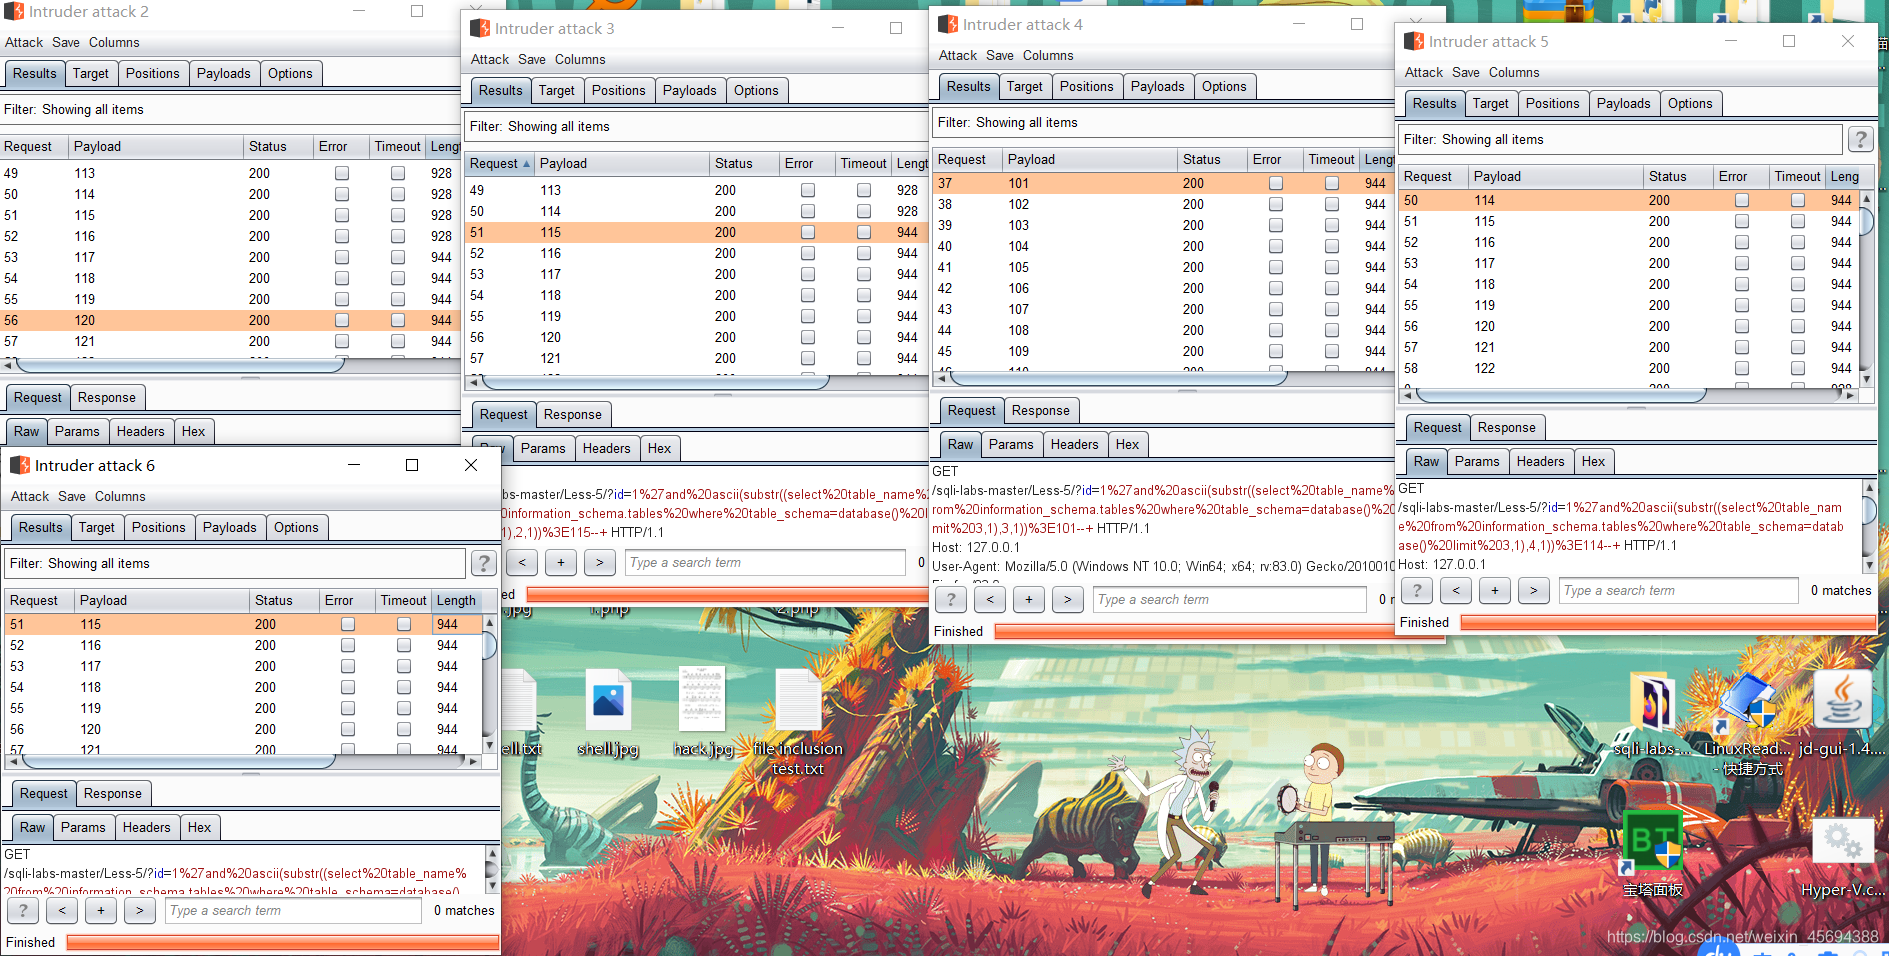Open shell.jpg desktop file

tap(608, 711)
